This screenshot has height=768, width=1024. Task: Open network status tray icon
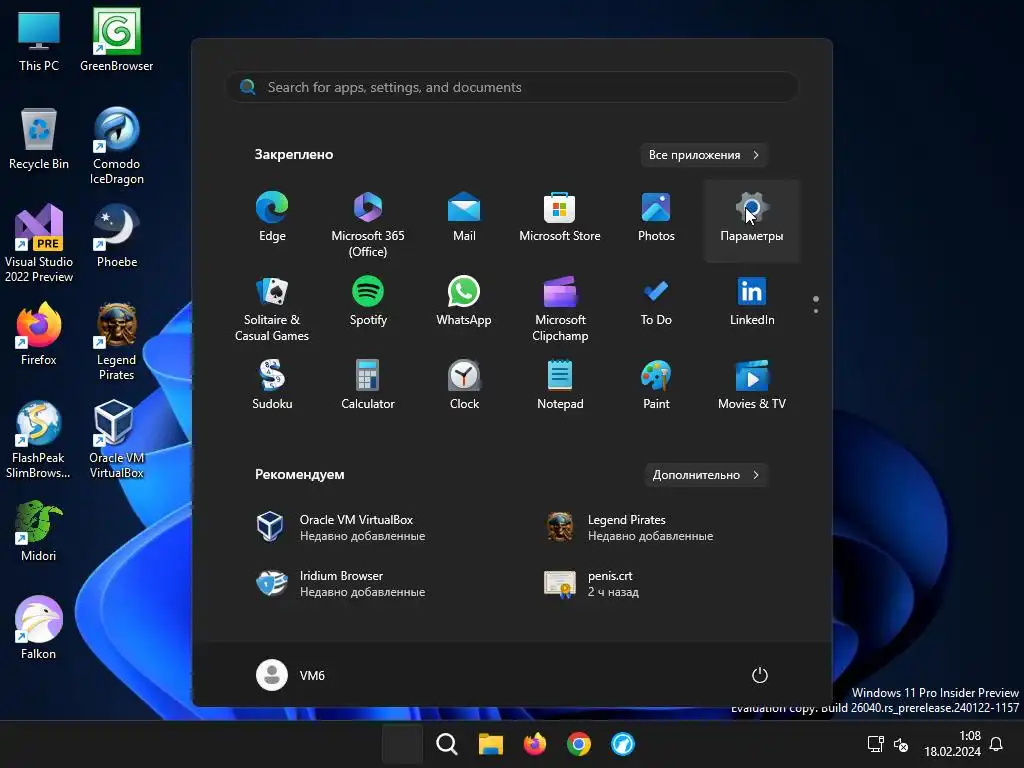point(875,744)
